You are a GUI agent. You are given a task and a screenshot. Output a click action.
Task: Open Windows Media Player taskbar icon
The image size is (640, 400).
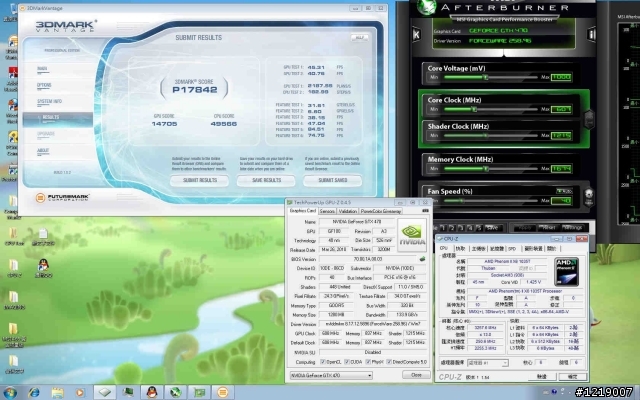(x=80, y=393)
